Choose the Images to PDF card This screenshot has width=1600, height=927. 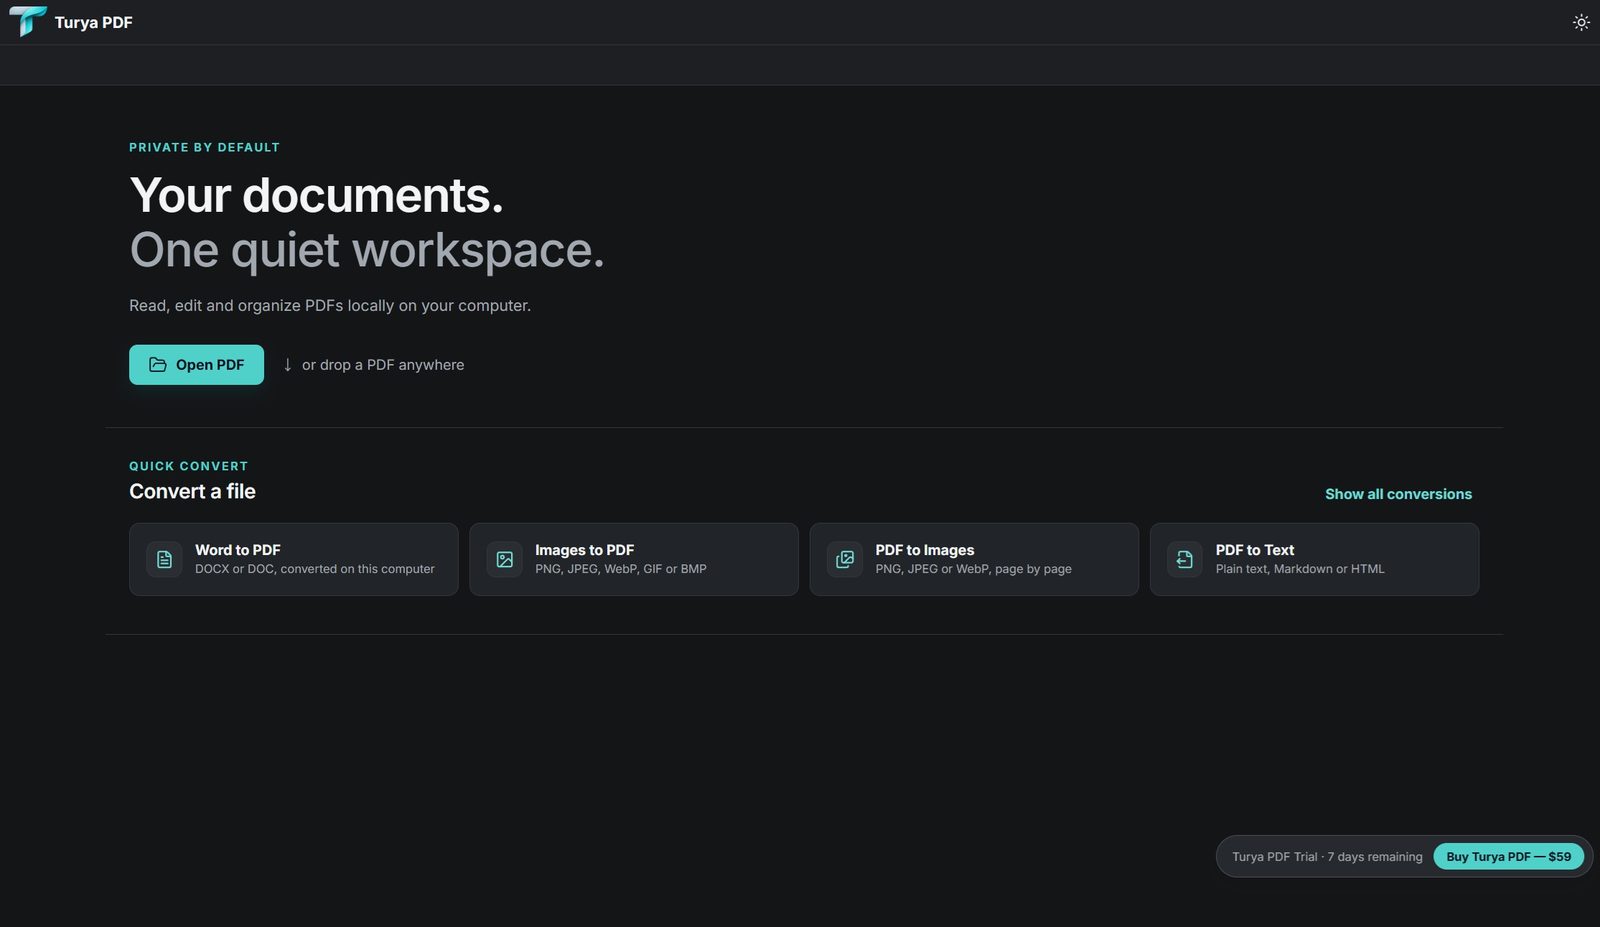coord(634,559)
